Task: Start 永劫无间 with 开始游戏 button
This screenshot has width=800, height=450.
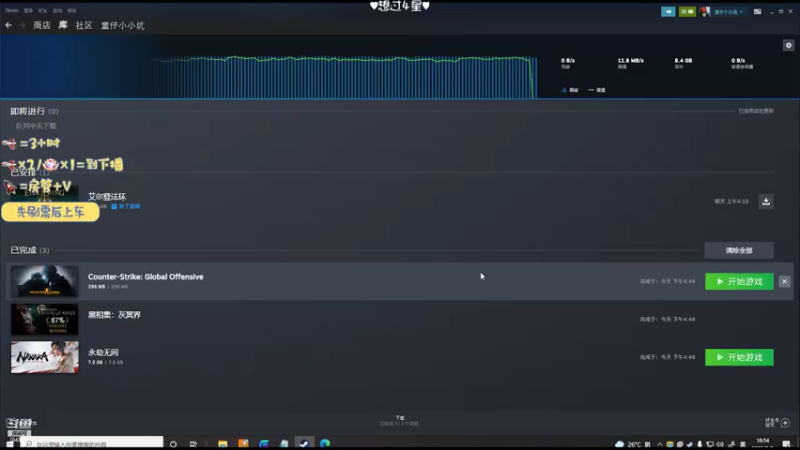Action: point(739,357)
